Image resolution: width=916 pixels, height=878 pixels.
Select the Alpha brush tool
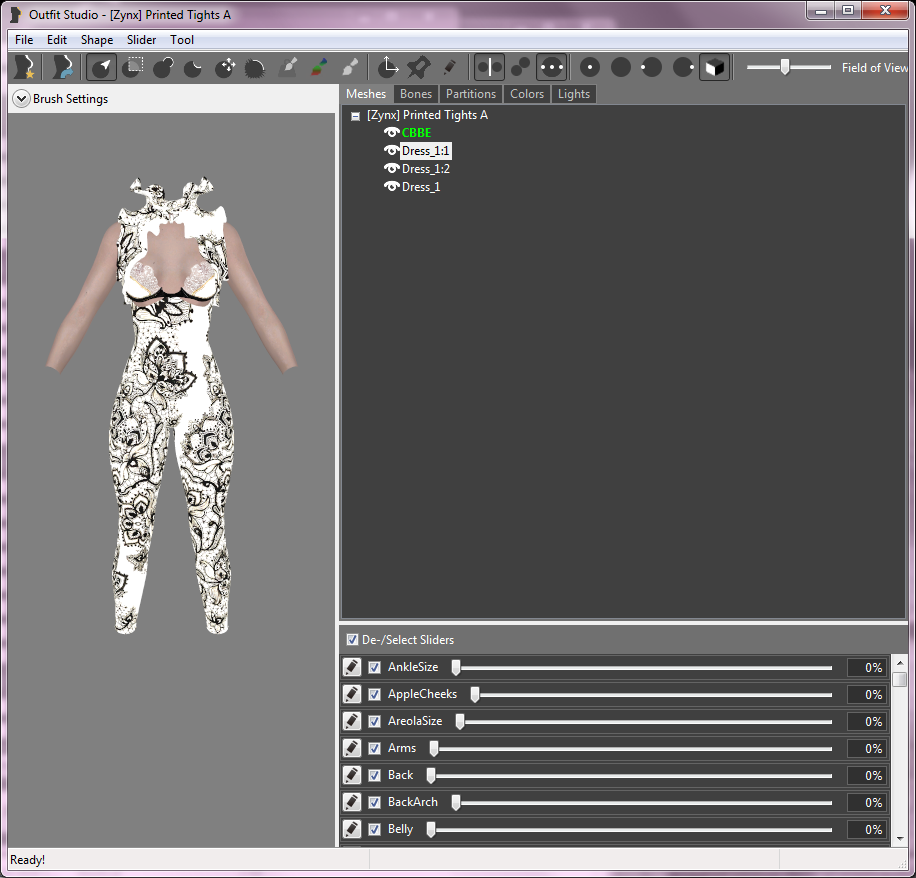pyautogui.click(x=350, y=67)
